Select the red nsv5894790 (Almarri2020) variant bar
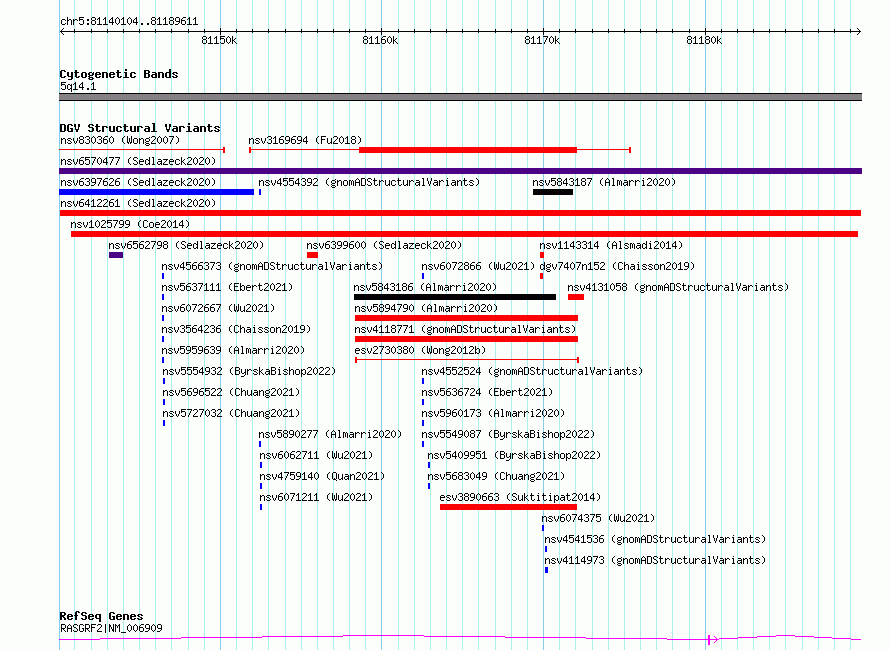The image size is (890, 650). [x=466, y=318]
